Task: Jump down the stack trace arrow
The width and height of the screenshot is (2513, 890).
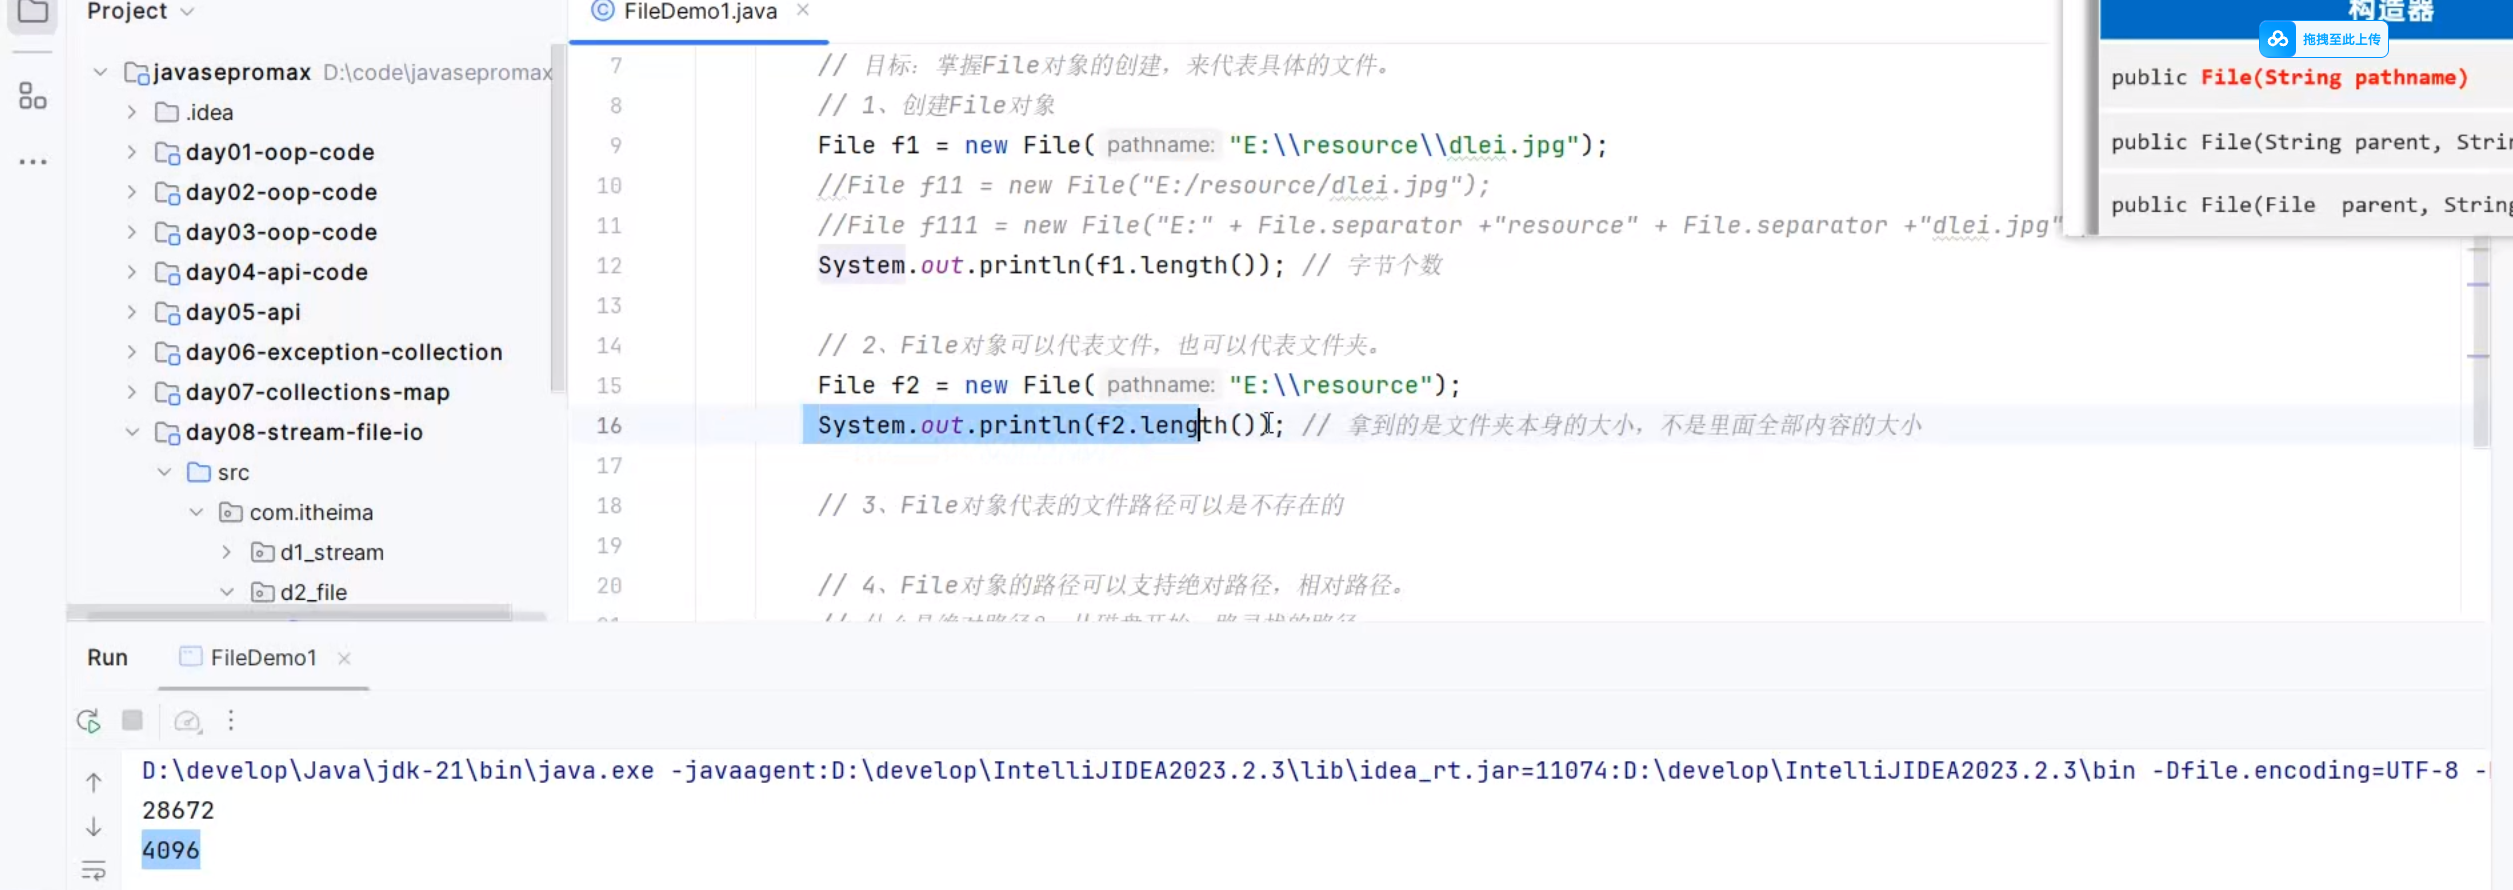Action: (x=93, y=826)
